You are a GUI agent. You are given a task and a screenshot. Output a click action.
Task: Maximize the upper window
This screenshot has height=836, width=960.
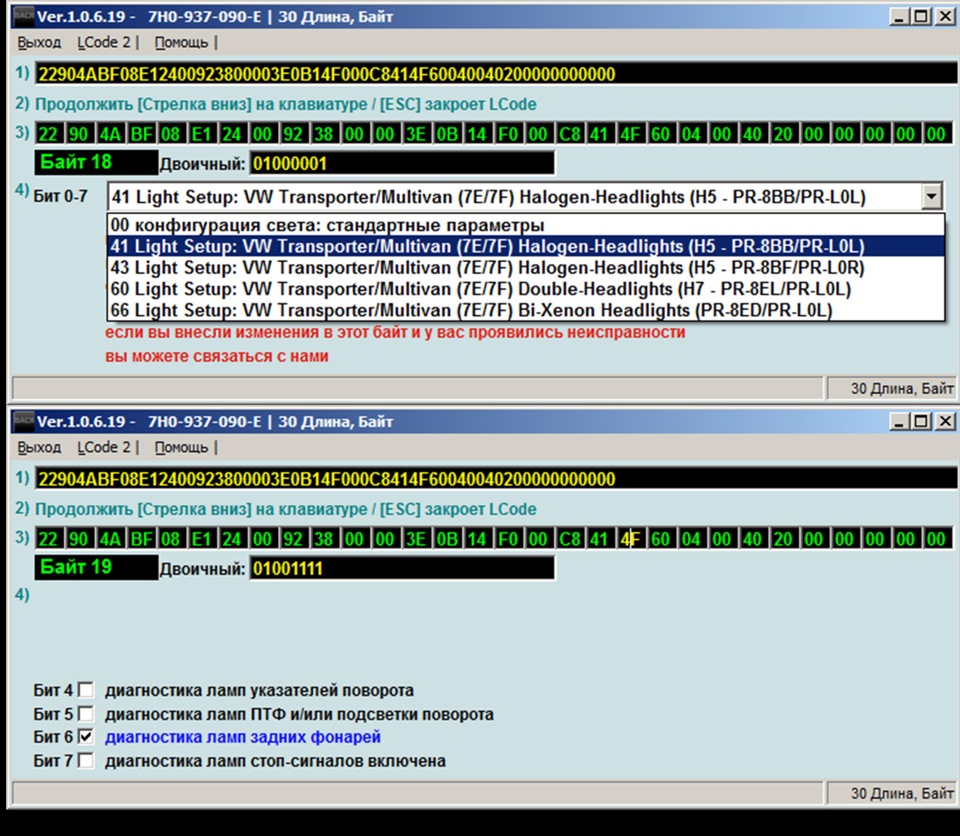coord(921,17)
